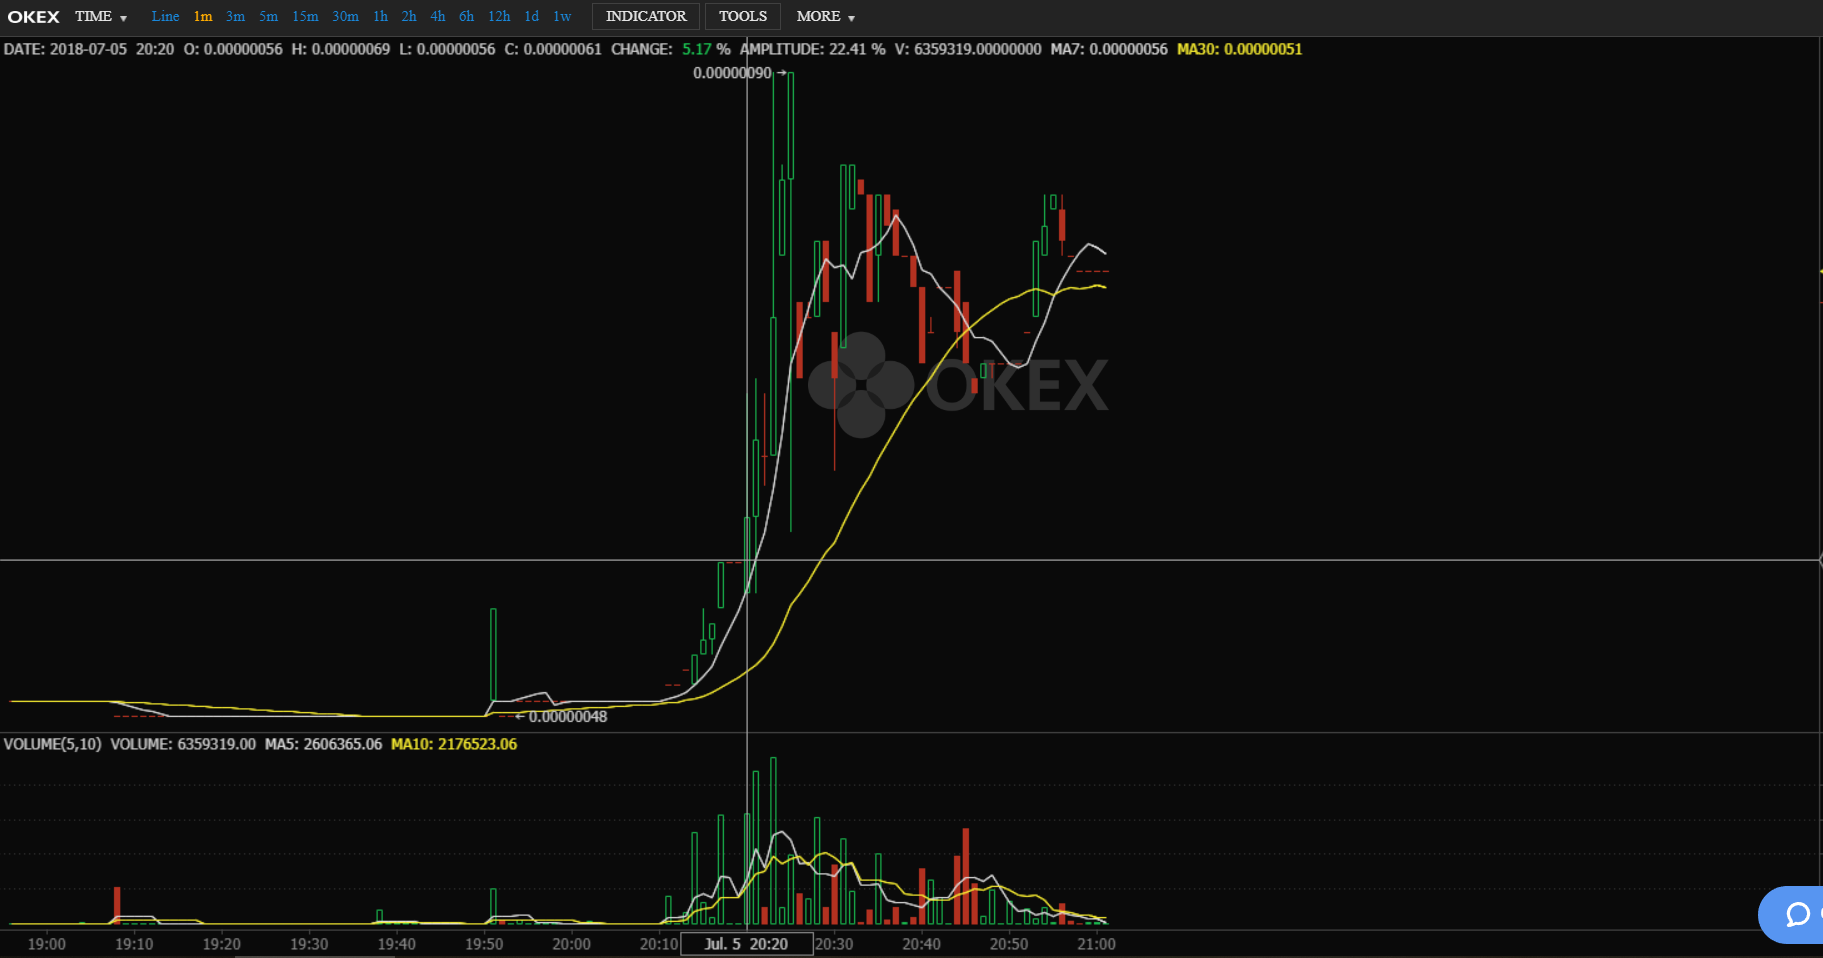
Task: Click the Jul. 5 20:20 crosshair time label
Action: (746, 944)
